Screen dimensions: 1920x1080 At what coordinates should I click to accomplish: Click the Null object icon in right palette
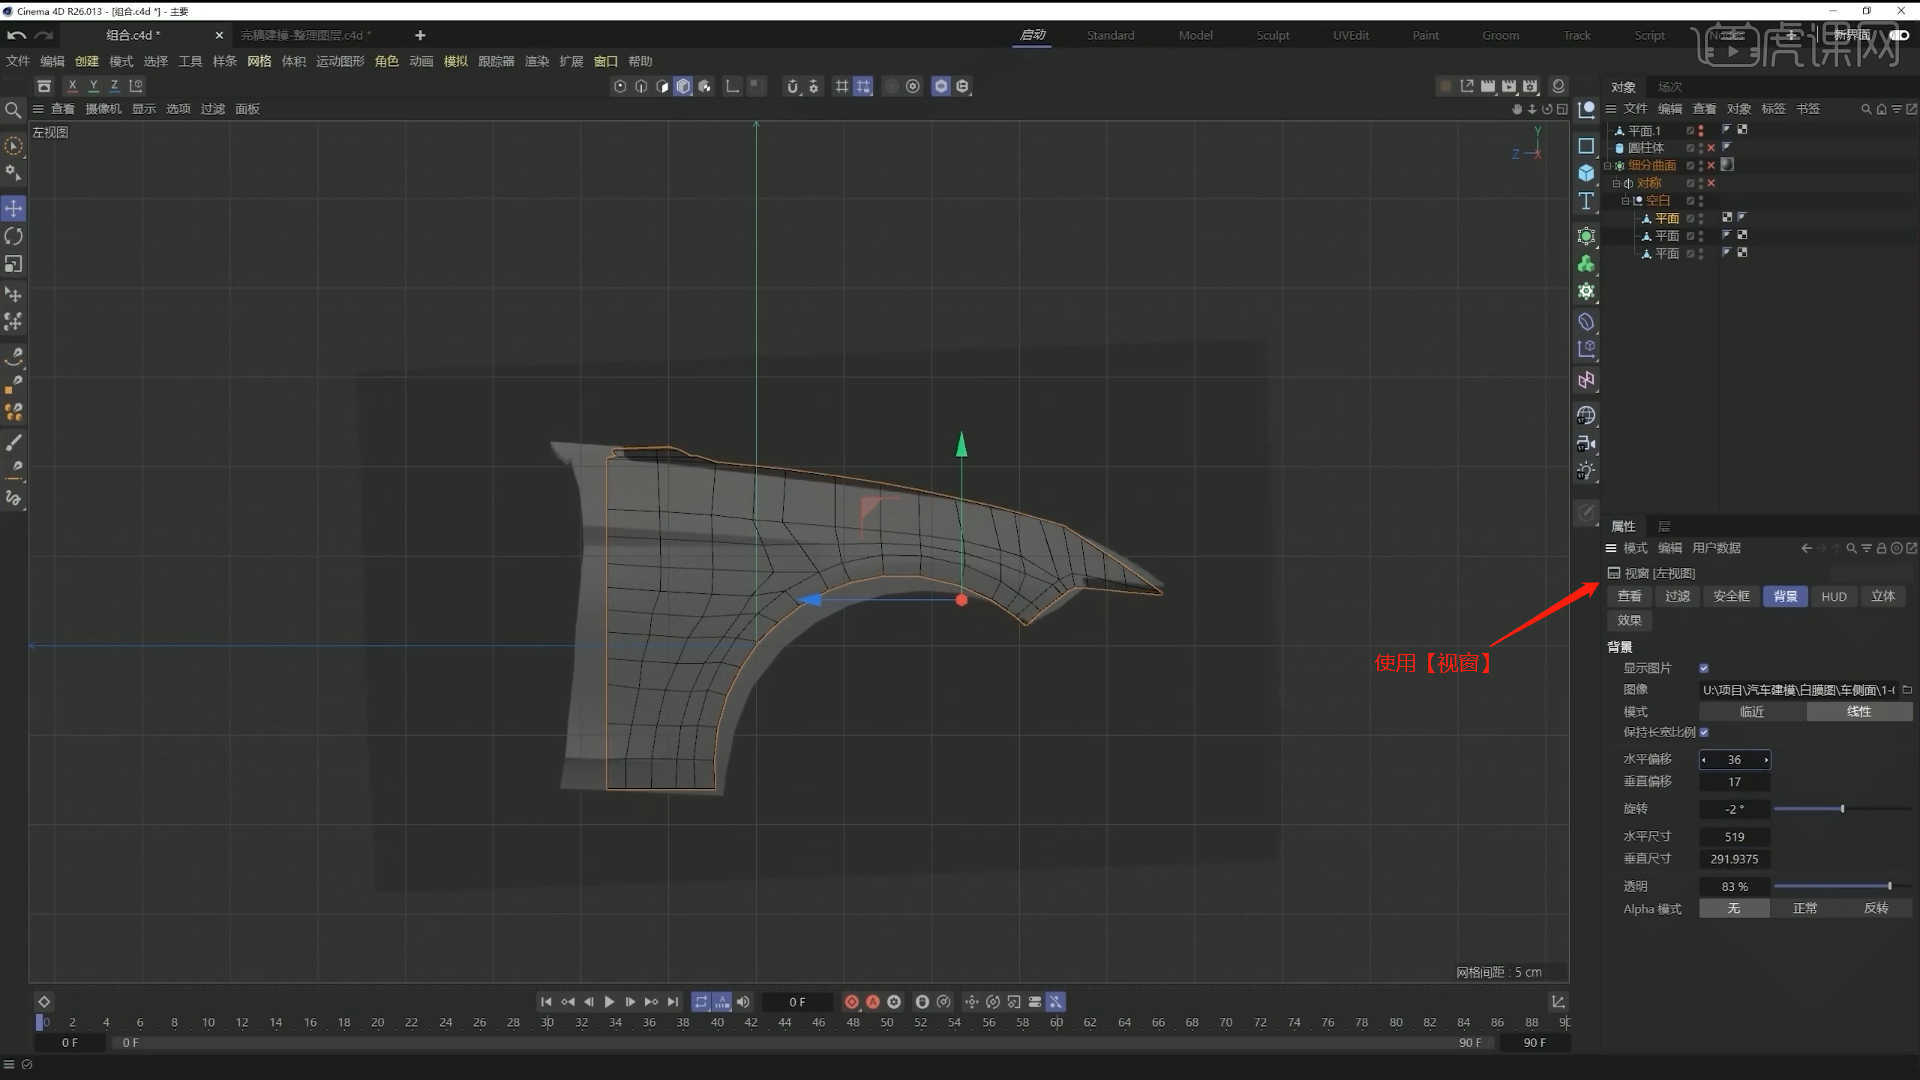click(1586, 110)
